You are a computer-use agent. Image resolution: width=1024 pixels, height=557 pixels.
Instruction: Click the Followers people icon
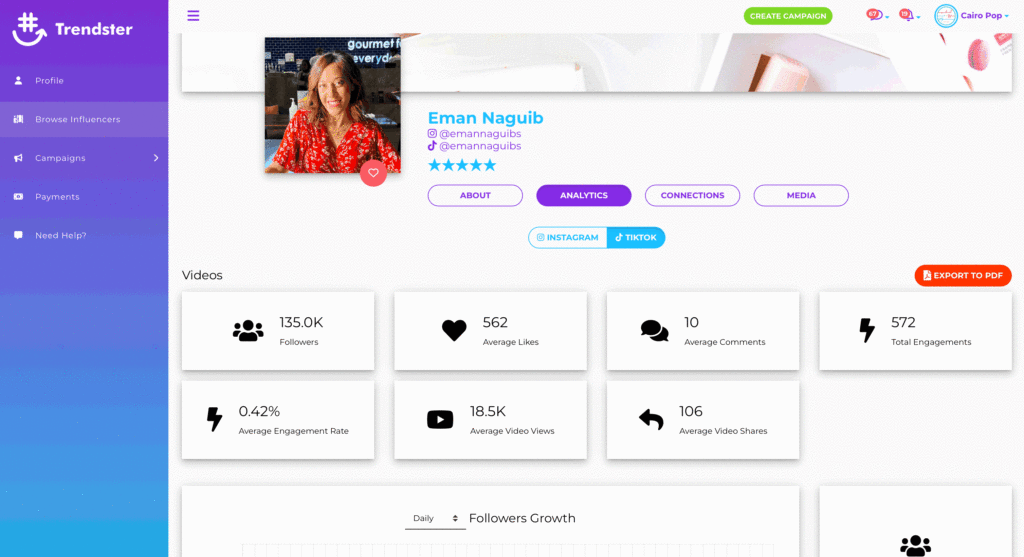[x=248, y=331]
